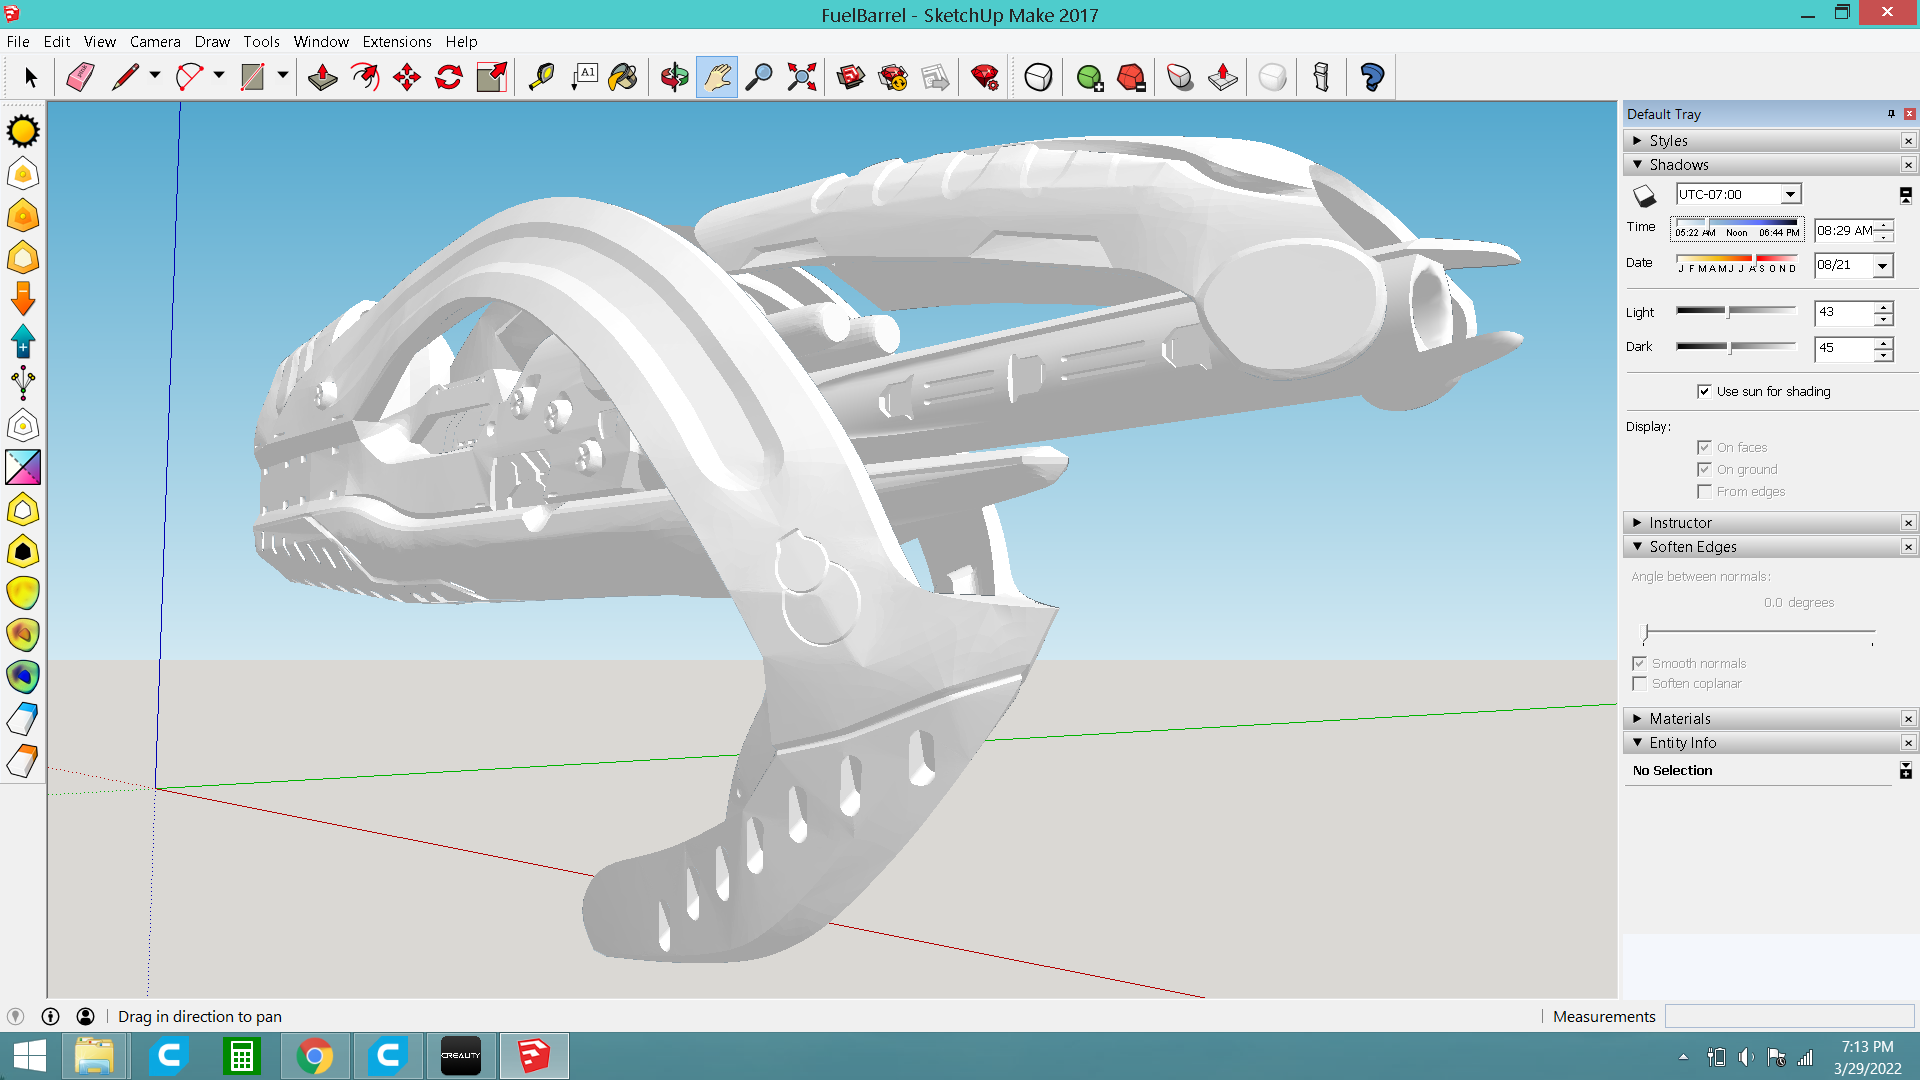Open the Extensions menu
Viewport: 1920px width, 1080px height.
coord(396,42)
